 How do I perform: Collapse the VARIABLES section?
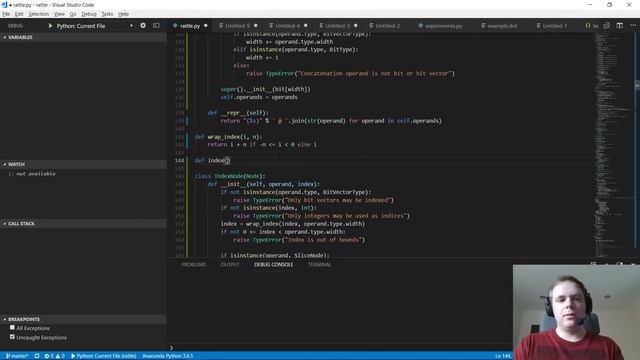(83, 37)
